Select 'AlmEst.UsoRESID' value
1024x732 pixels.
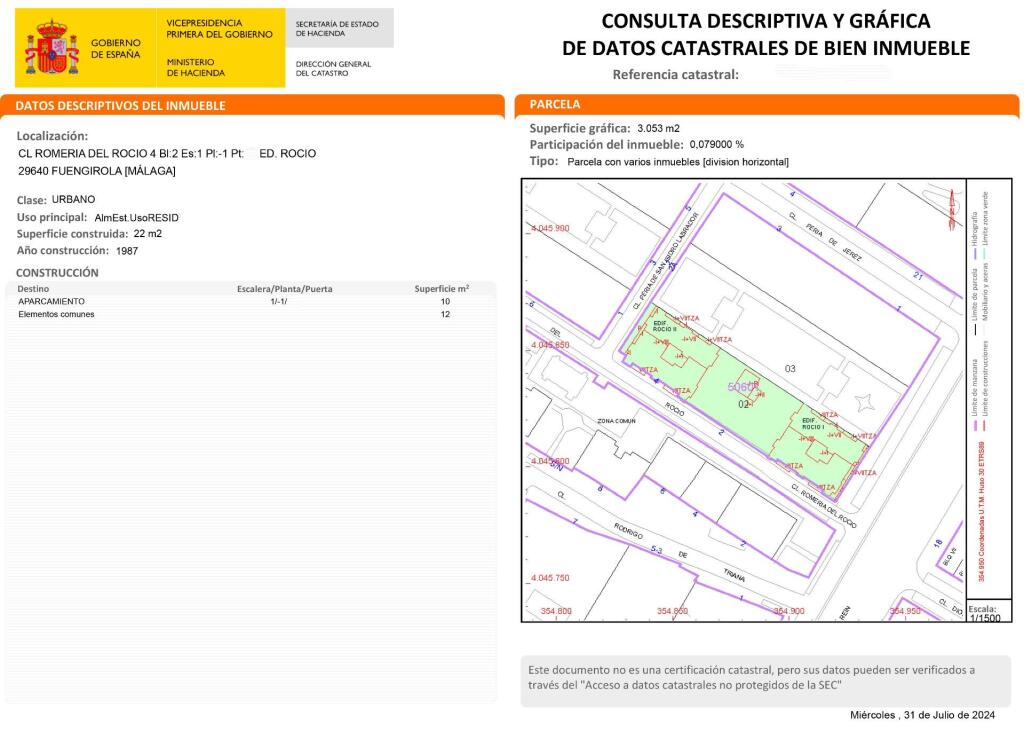pyautogui.click(x=136, y=217)
